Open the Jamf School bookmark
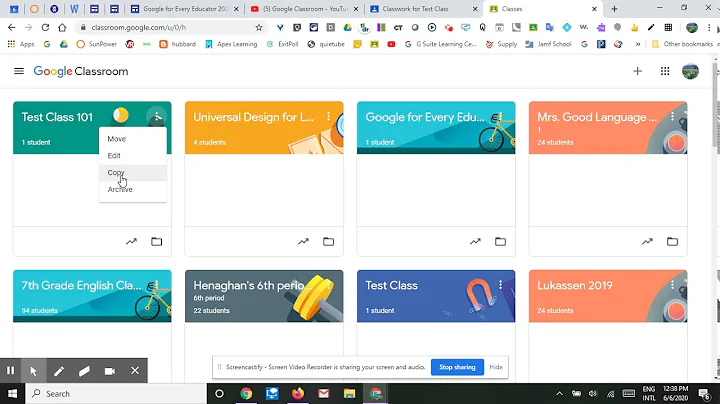 tap(549, 44)
